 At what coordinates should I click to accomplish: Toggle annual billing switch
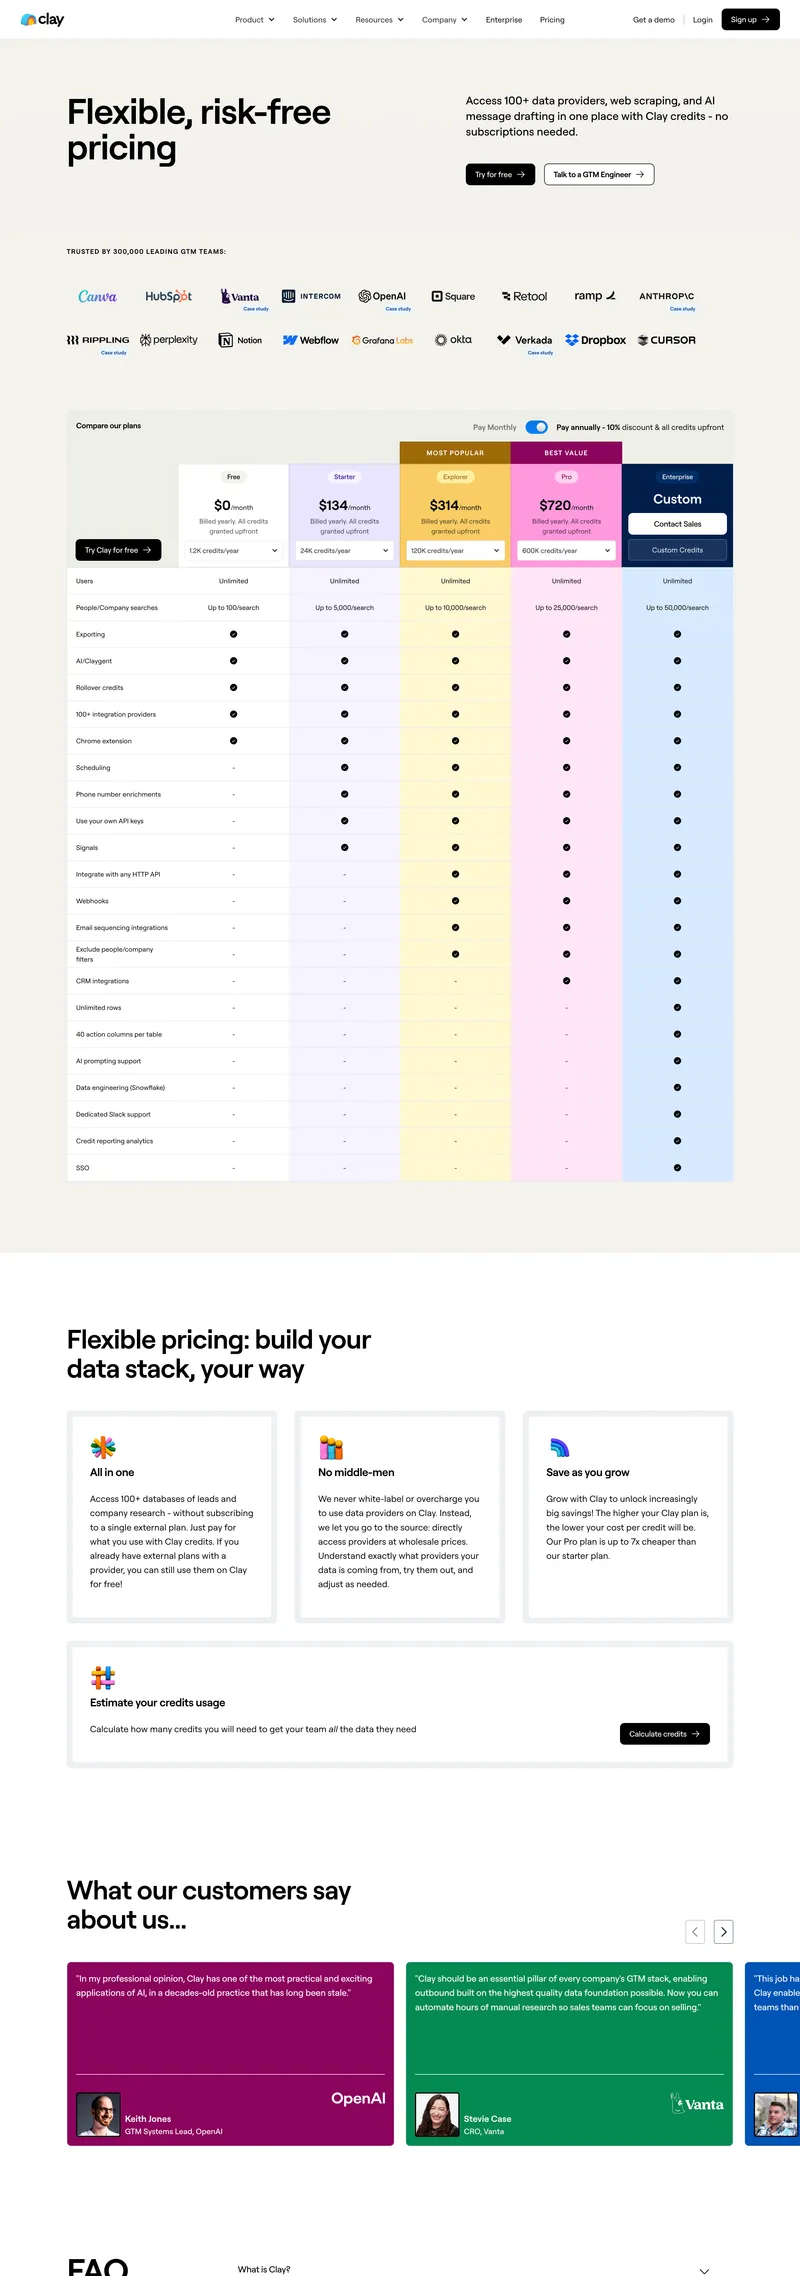coord(537,427)
